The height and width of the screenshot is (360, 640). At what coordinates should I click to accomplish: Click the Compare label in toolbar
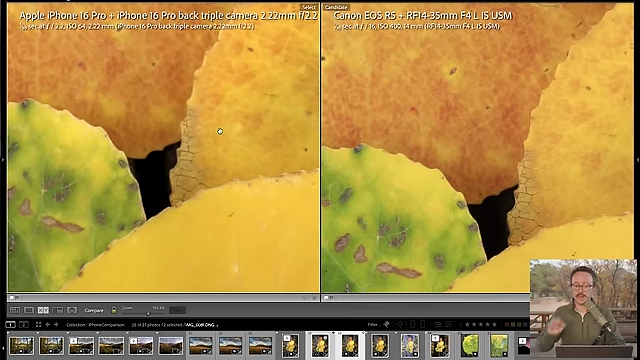(94, 311)
